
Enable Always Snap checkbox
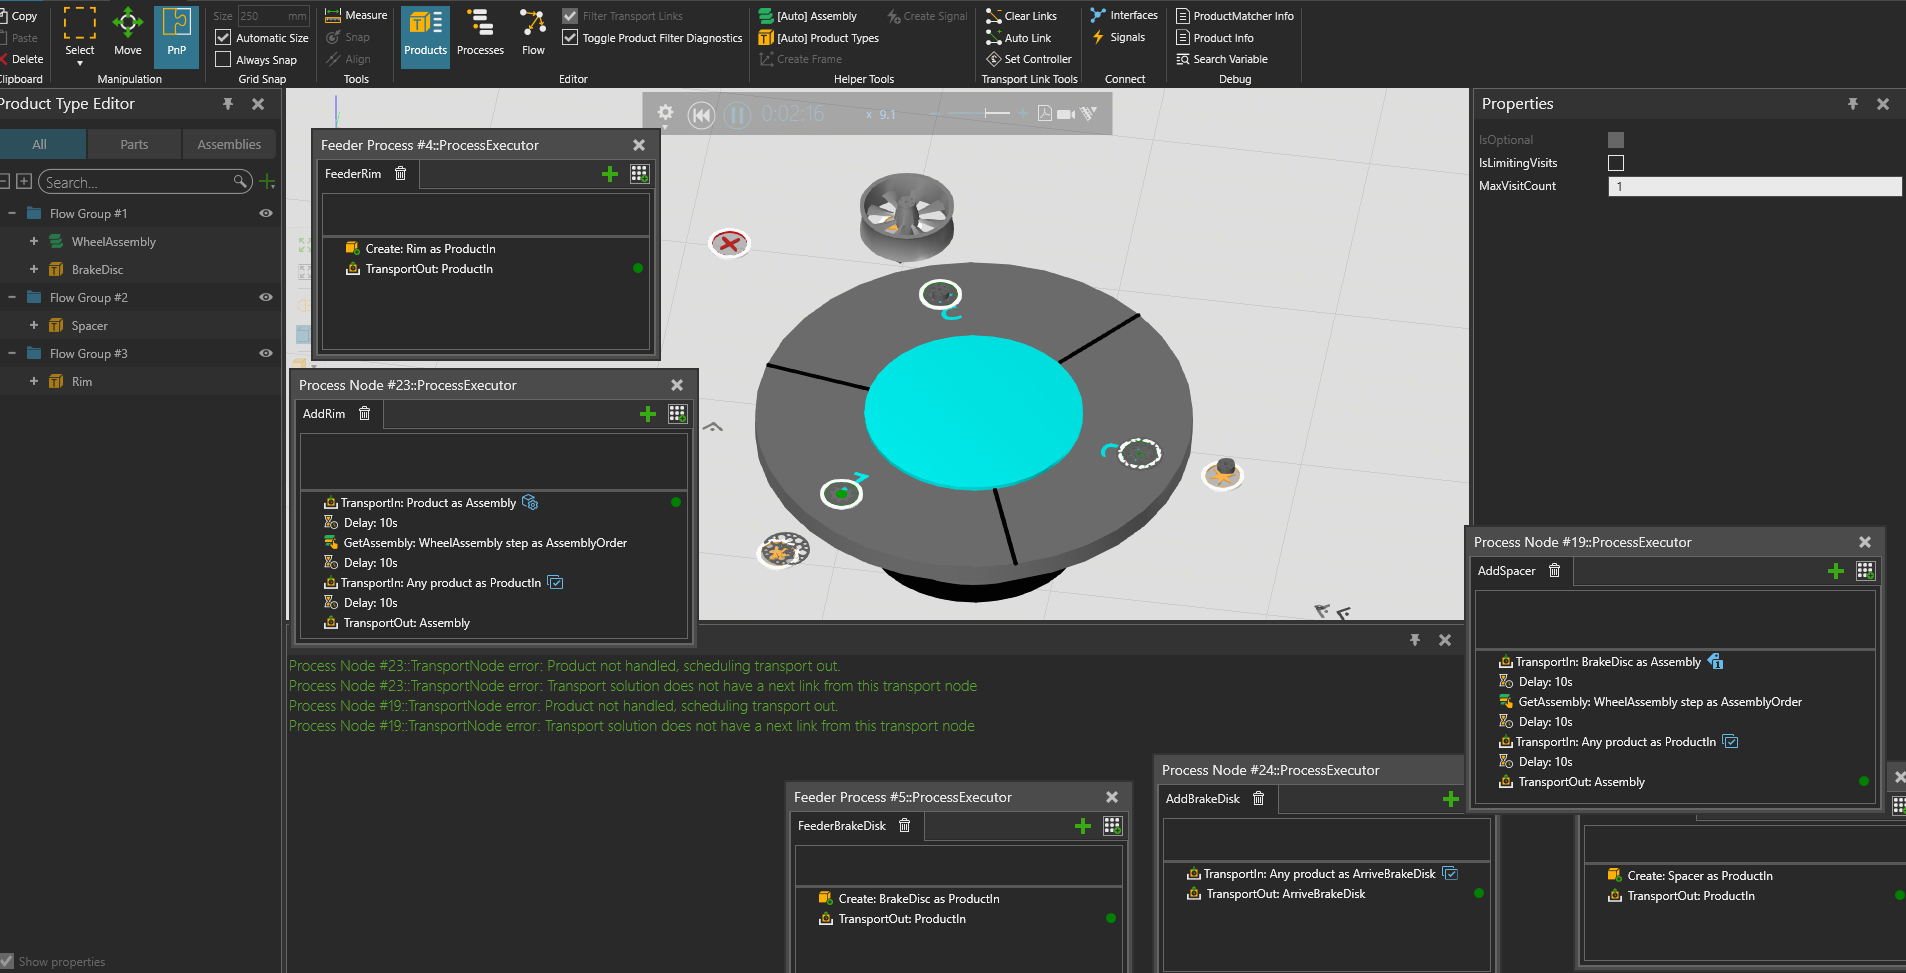point(223,60)
